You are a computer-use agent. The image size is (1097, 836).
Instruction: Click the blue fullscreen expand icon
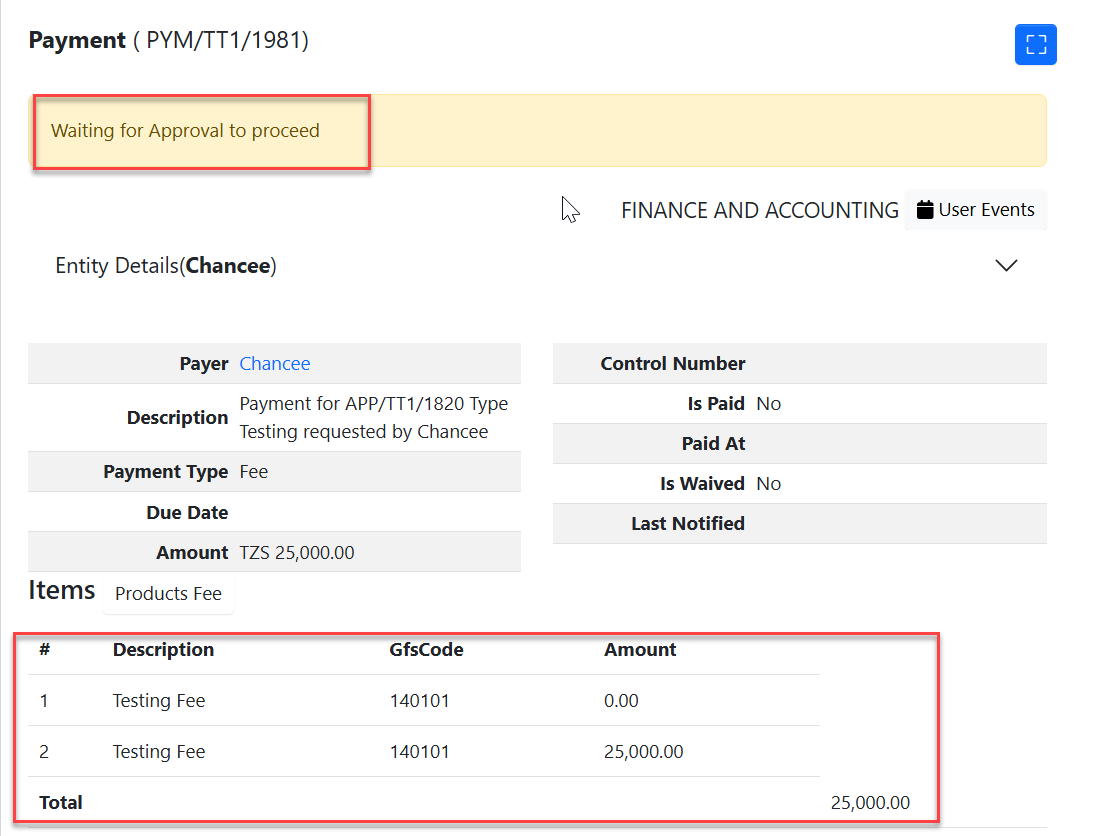1035,45
